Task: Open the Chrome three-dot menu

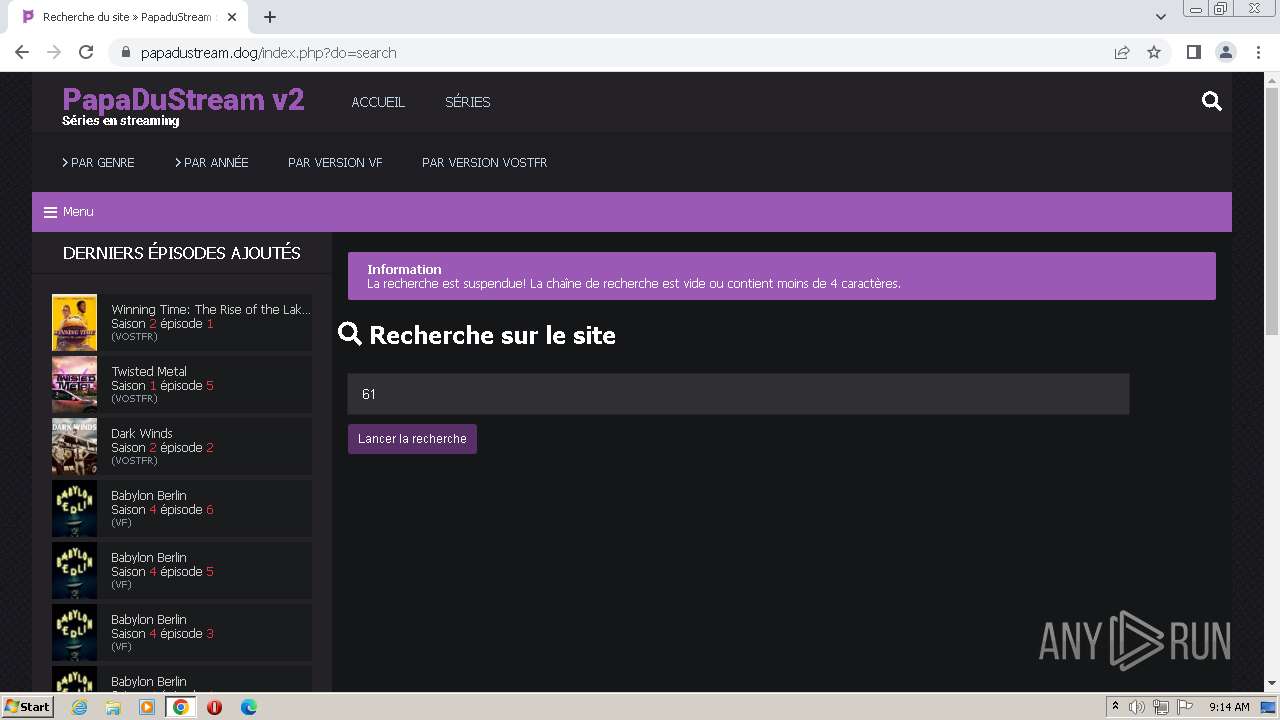Action: [1258, 52]
